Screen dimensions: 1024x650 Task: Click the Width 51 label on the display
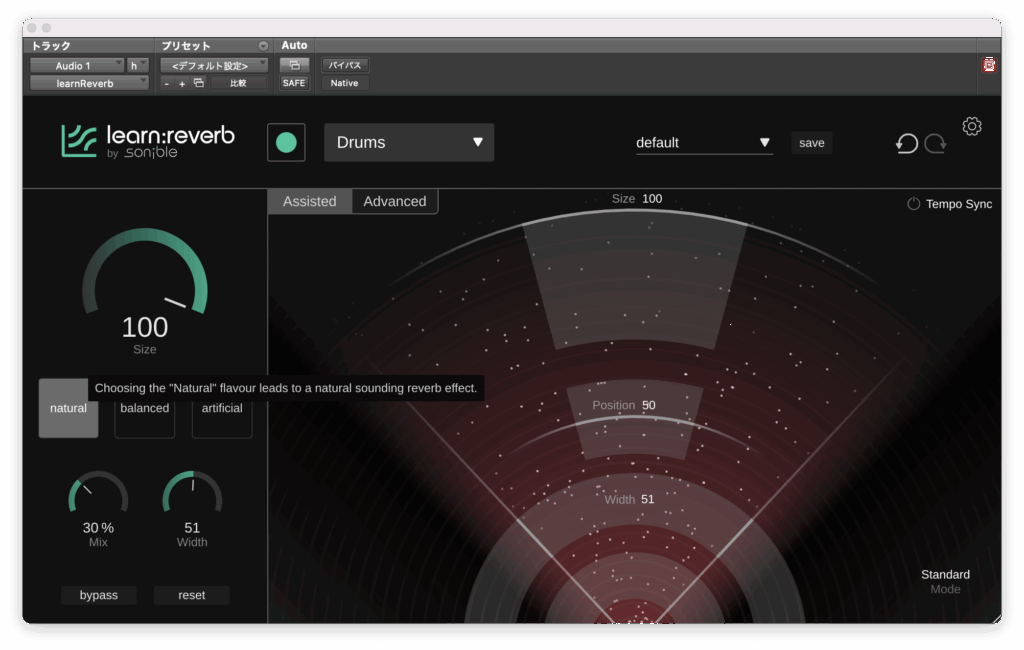(x=629, y=499)
